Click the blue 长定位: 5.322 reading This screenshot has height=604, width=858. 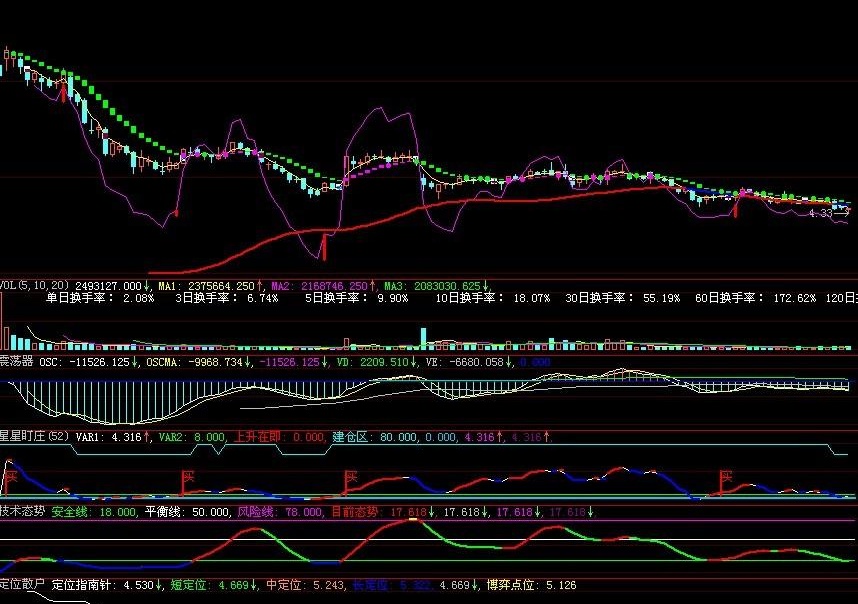pos(393,585)
